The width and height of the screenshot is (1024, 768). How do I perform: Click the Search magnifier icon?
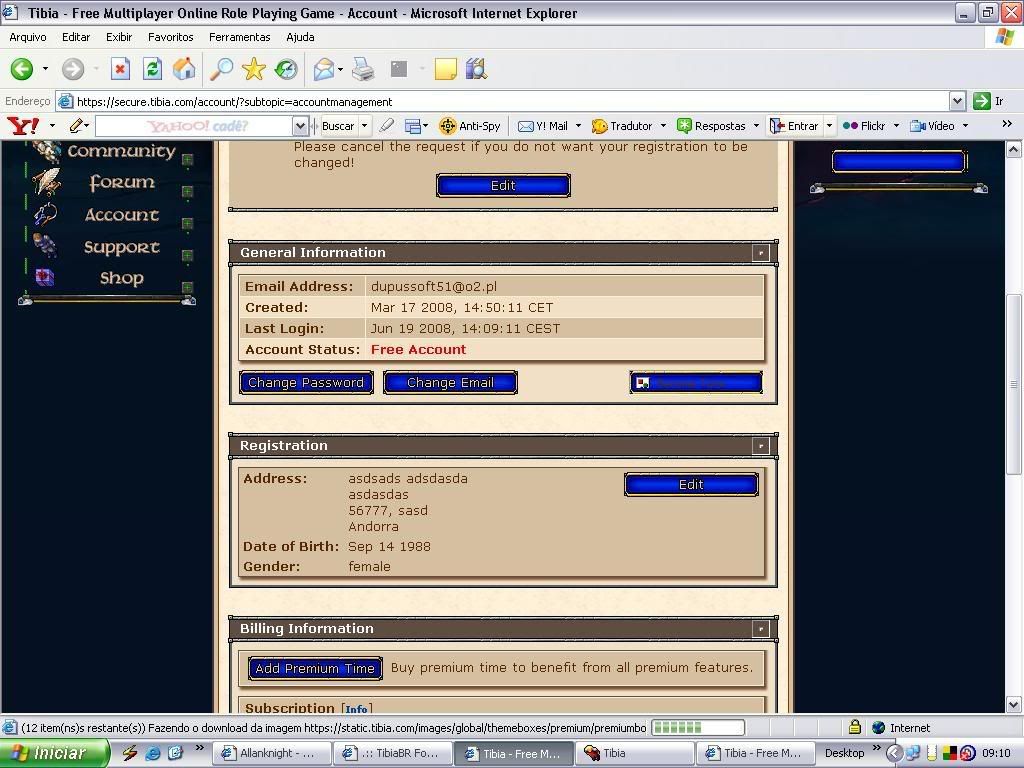coord(221,69)
